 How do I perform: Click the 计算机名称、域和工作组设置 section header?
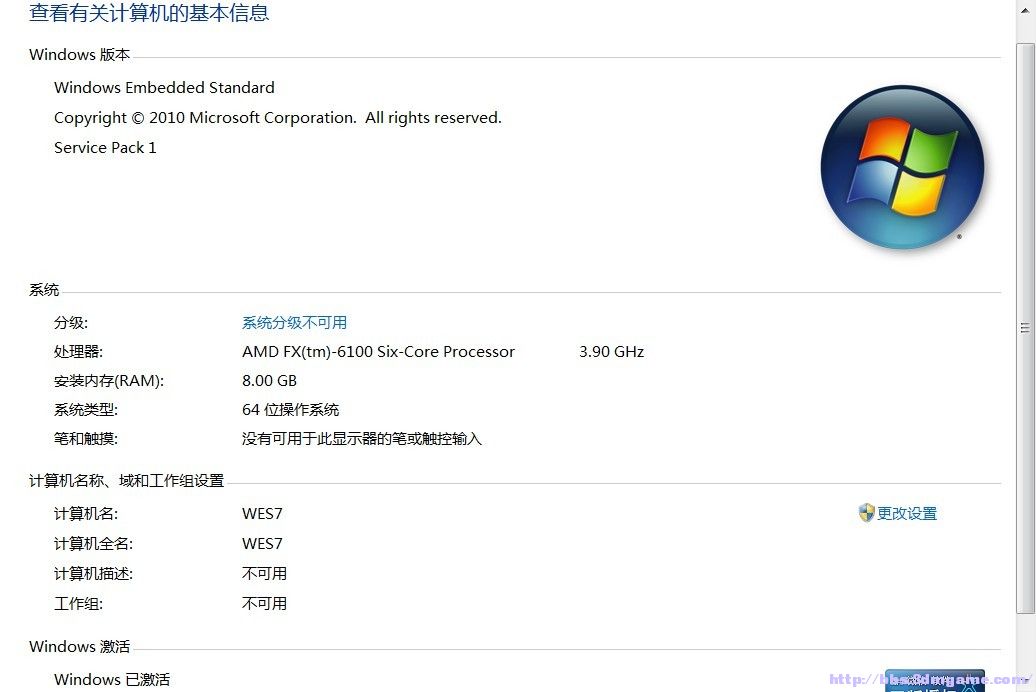[126, 481]
